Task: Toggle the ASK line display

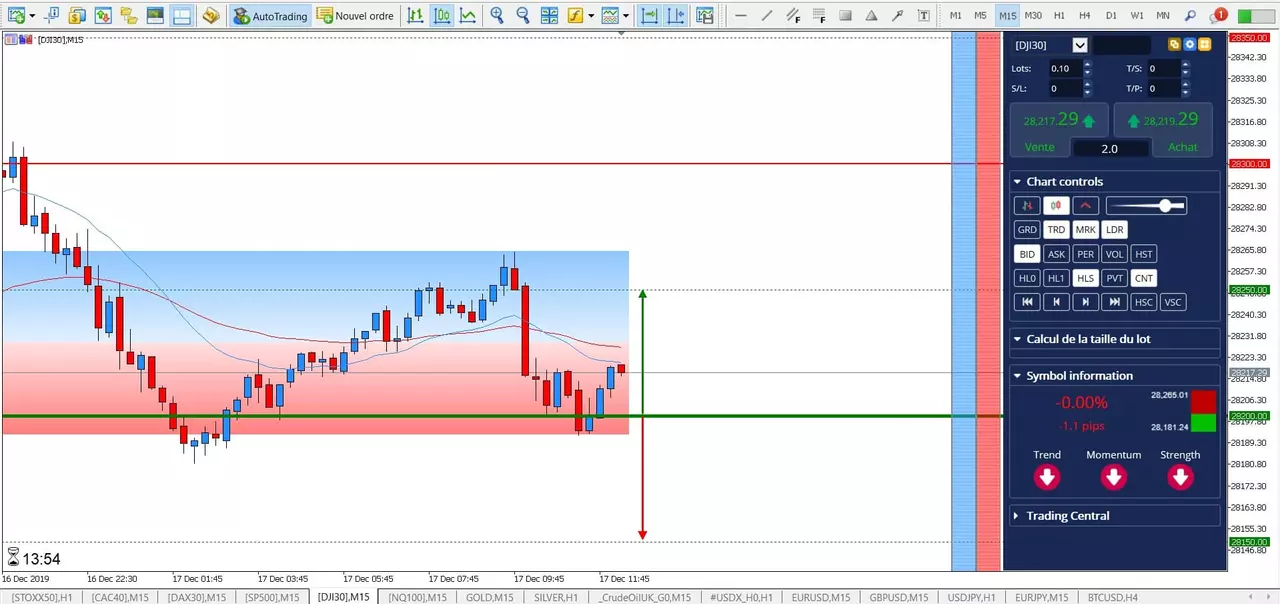Action: click(1056, 254)
